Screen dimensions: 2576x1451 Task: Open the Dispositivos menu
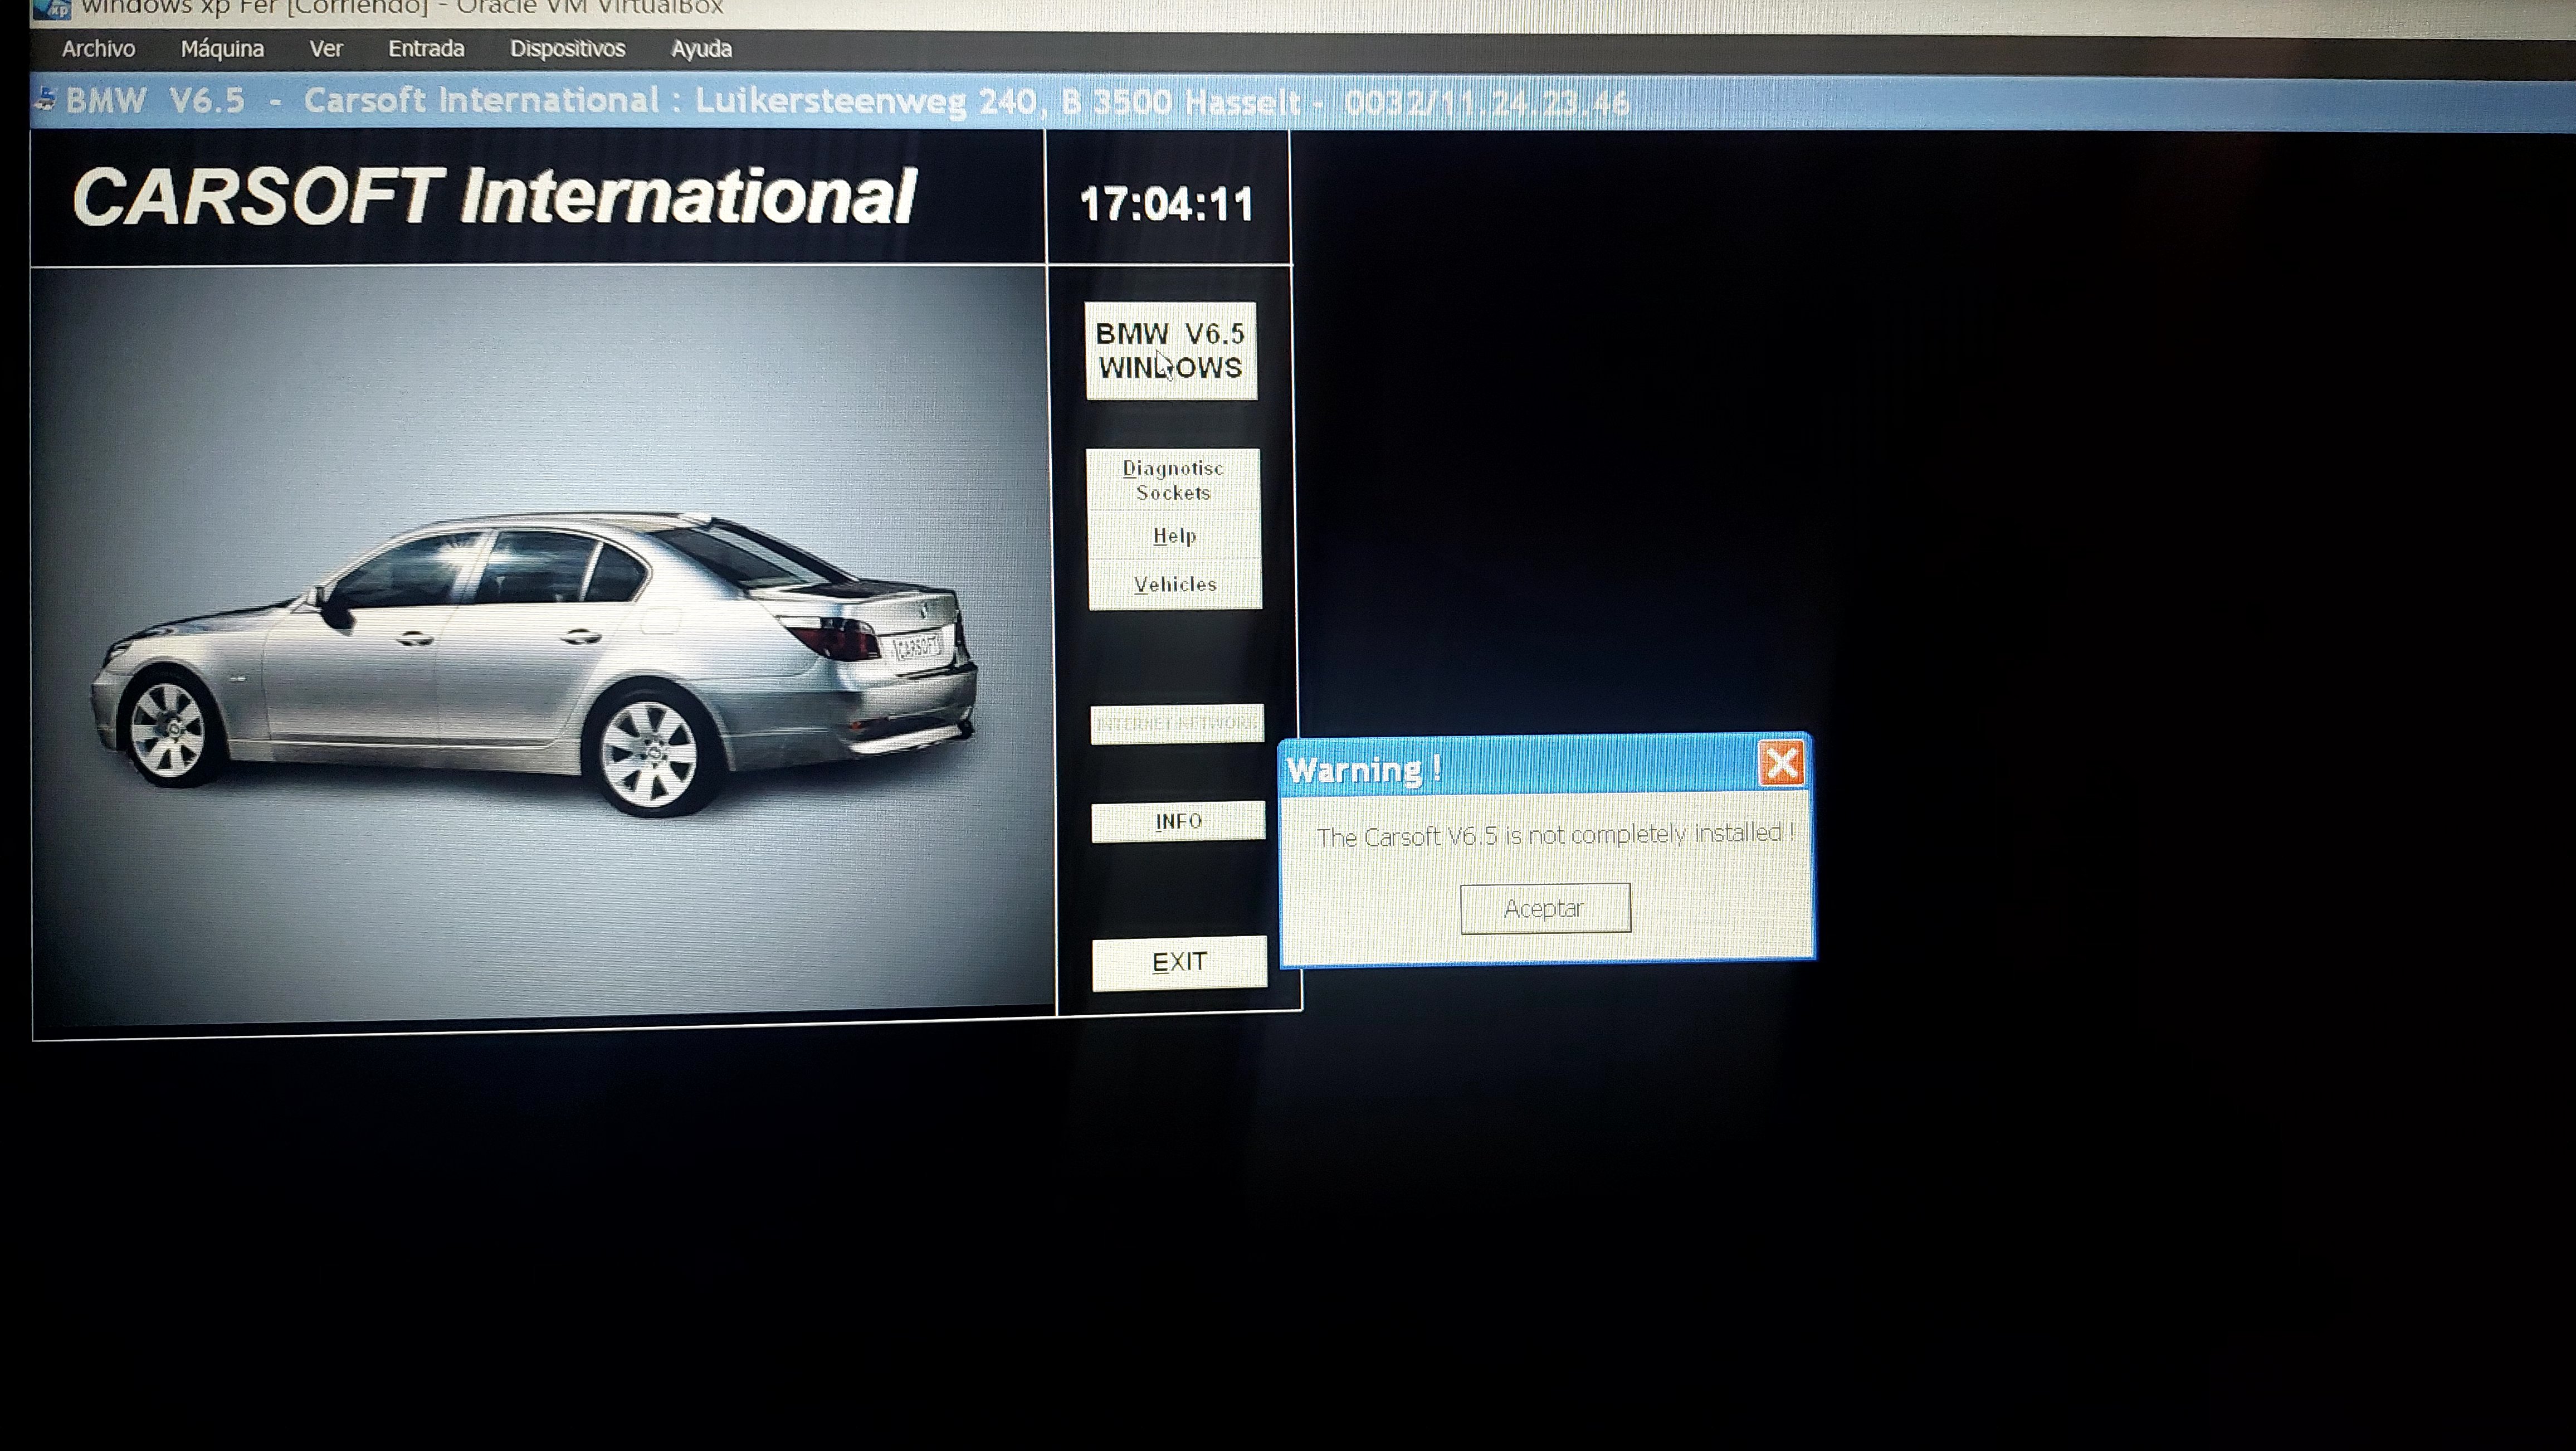567,49
